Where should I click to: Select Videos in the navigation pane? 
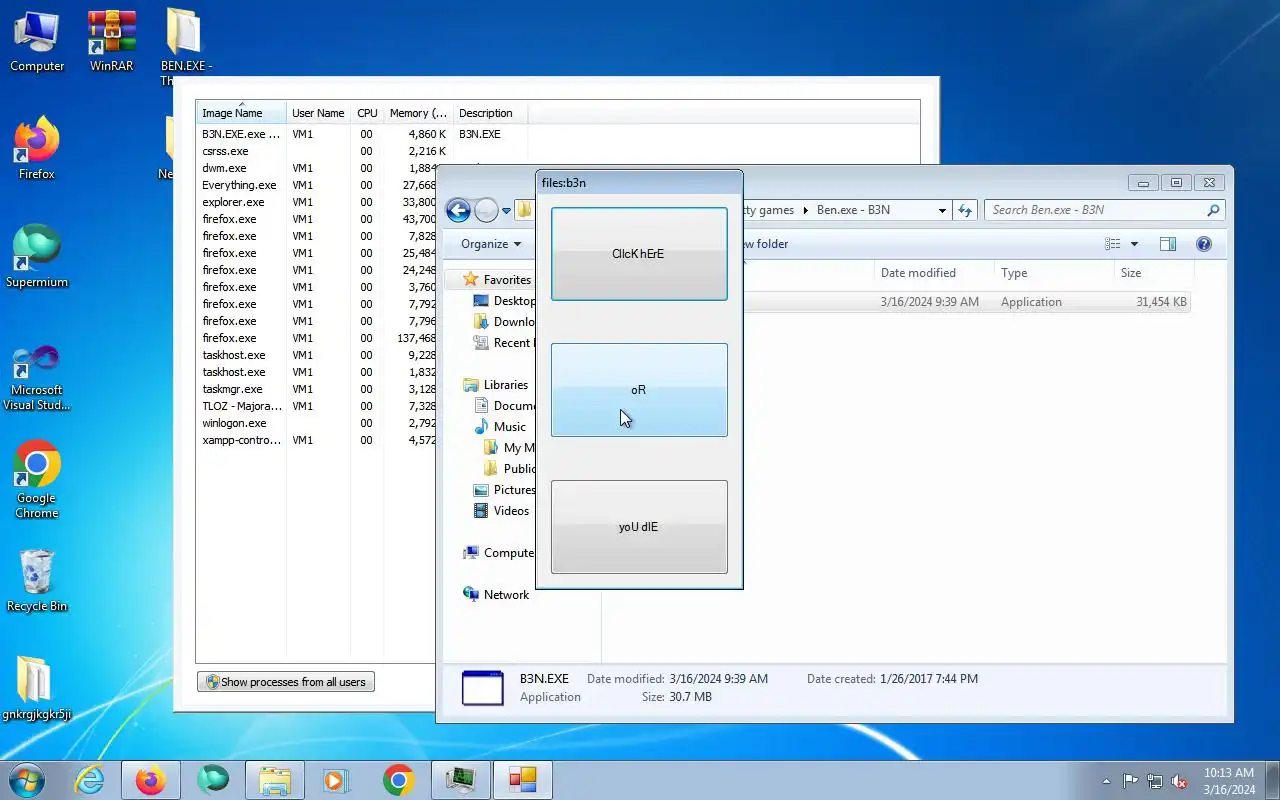[511, 511]
